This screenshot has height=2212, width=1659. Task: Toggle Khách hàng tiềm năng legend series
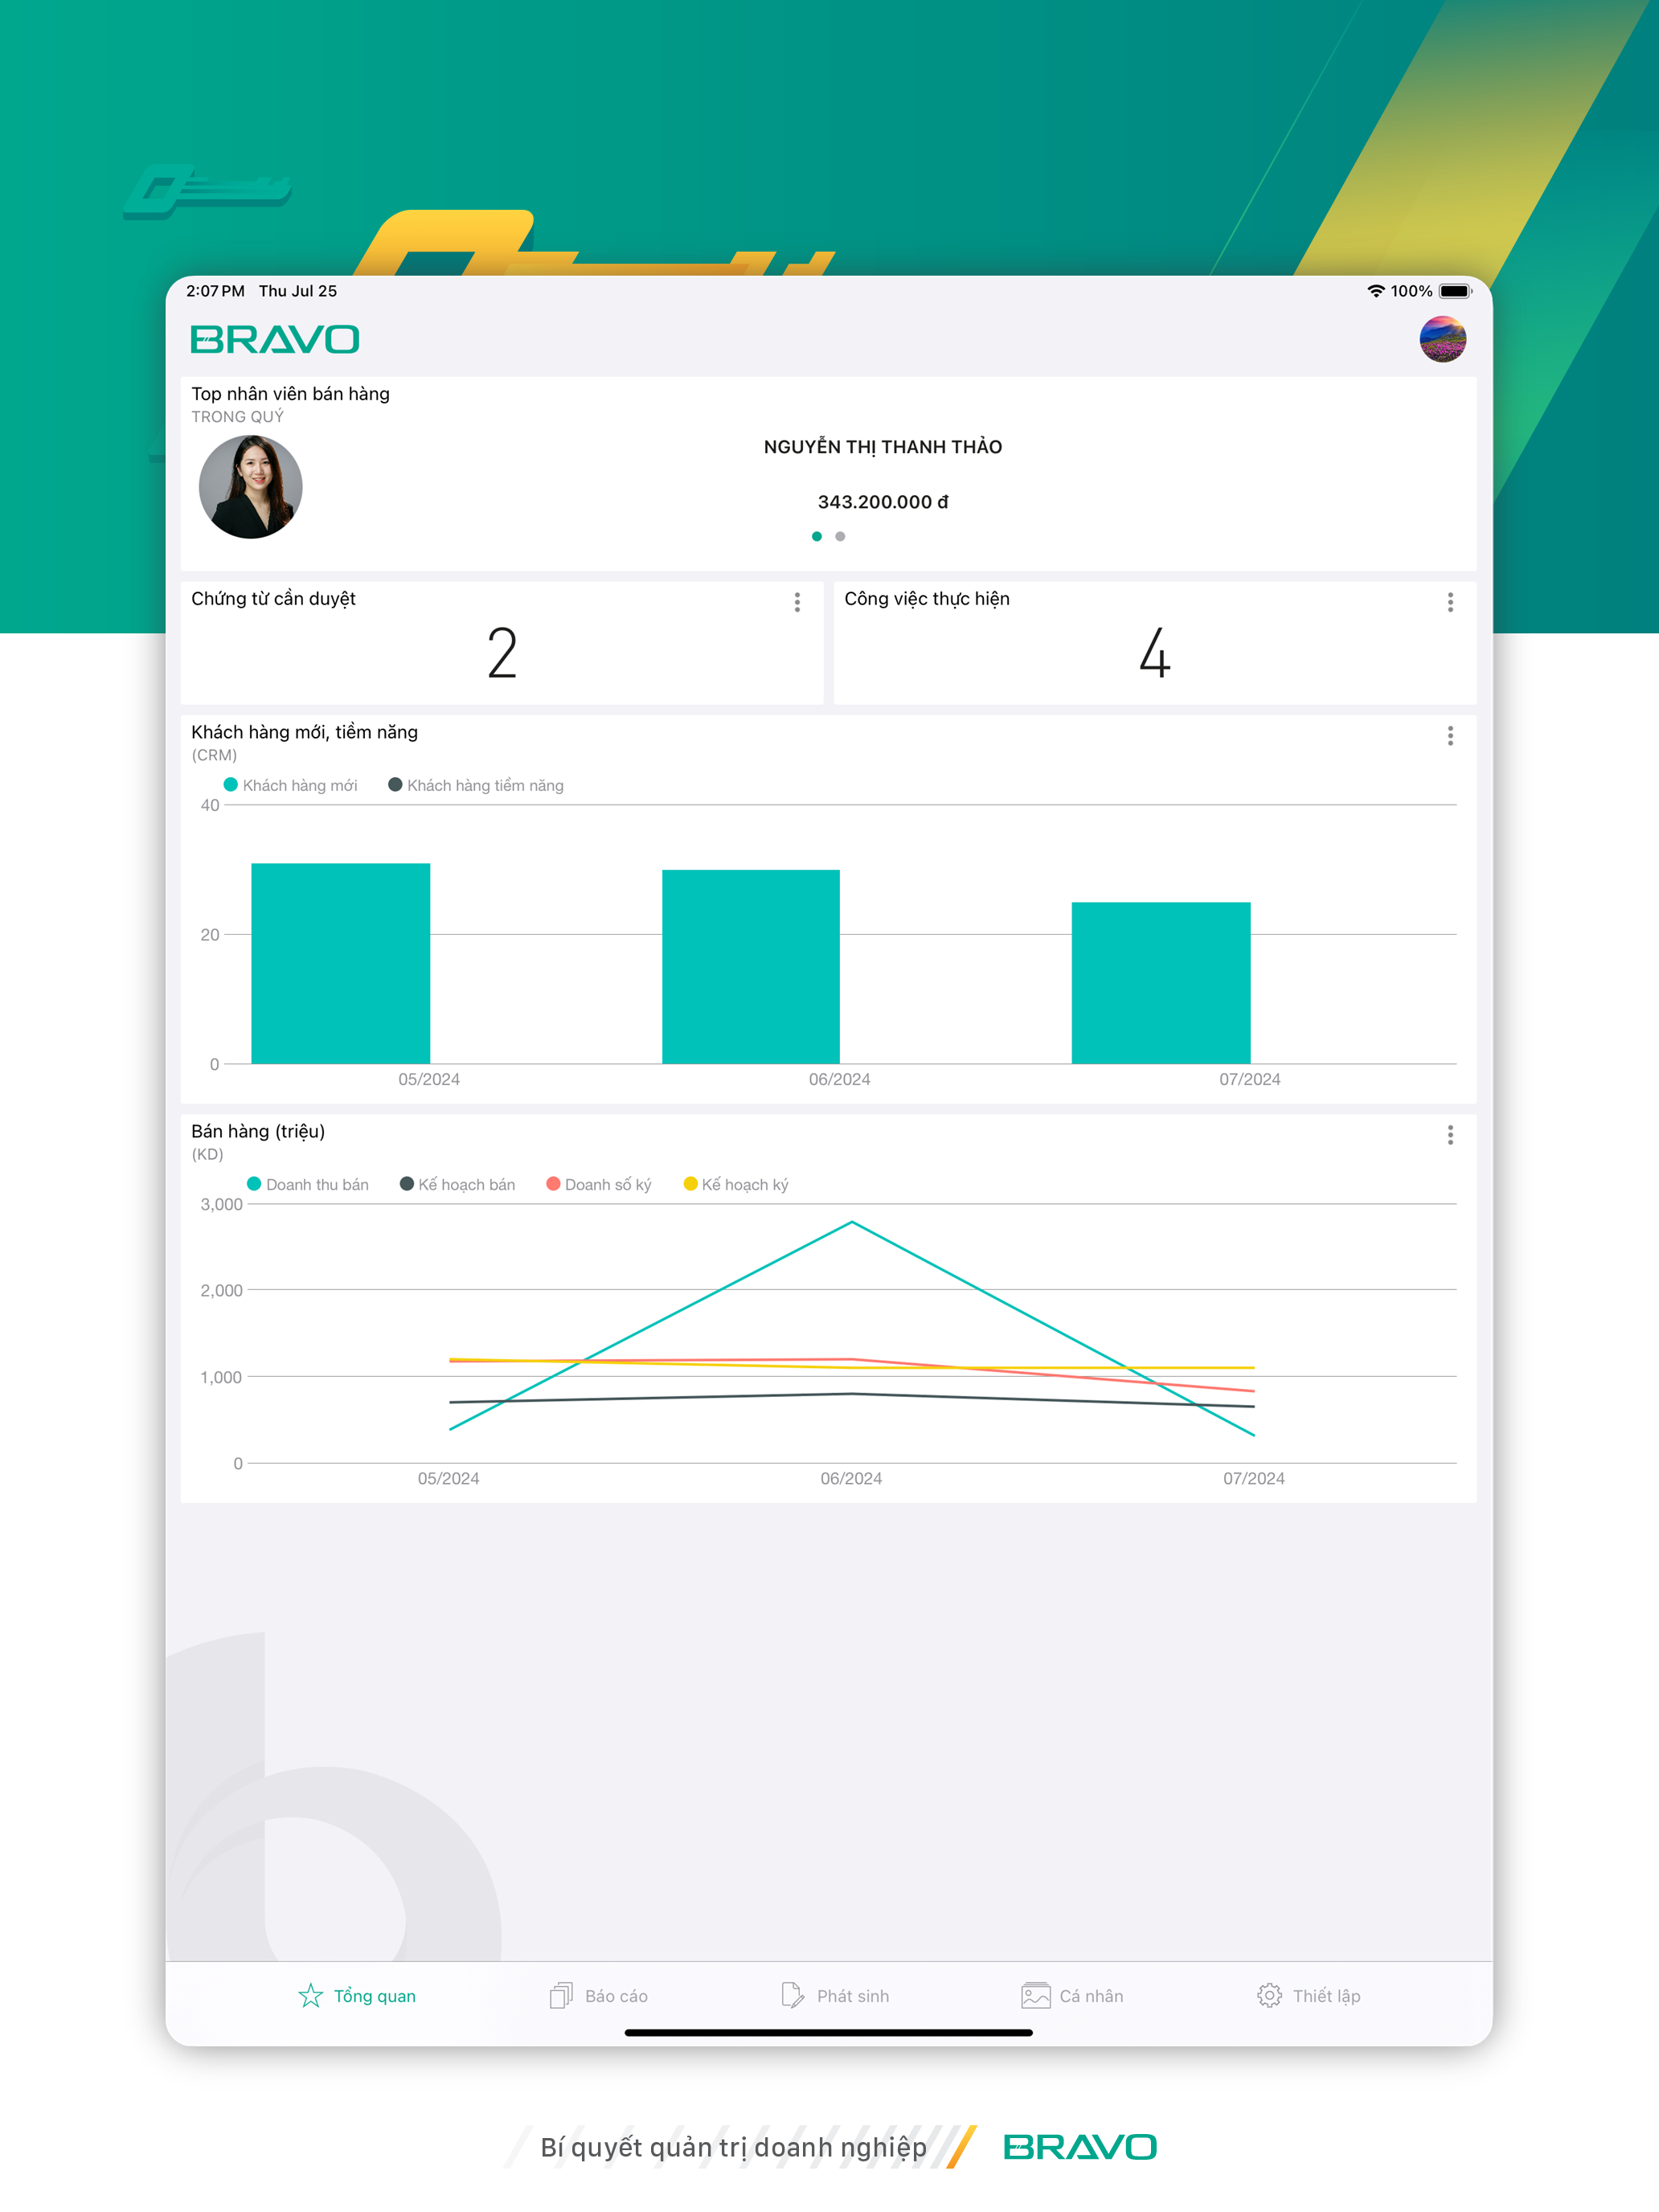476,785
